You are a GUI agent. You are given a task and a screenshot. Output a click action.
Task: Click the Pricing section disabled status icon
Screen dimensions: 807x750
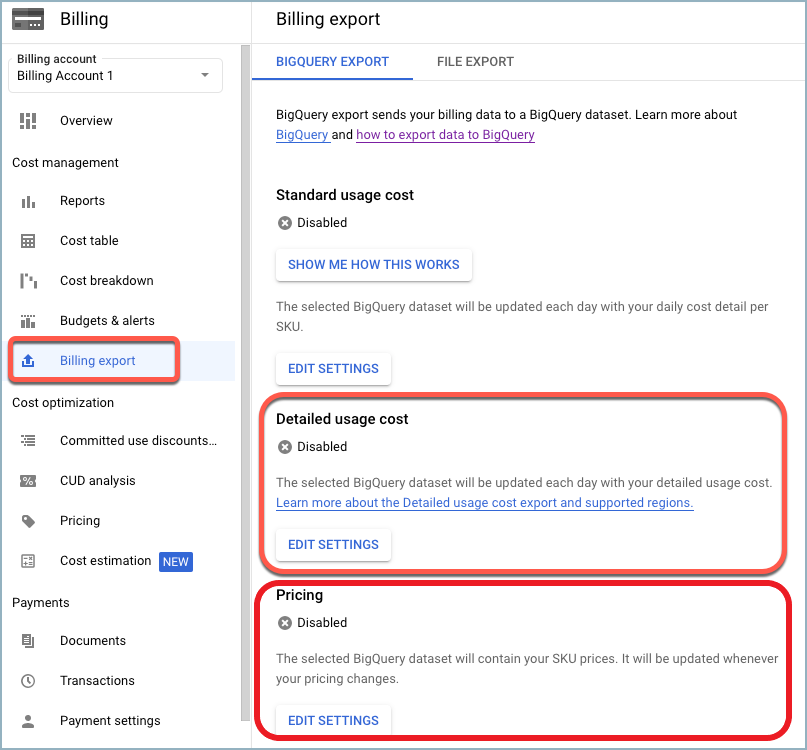coord(285,623)
